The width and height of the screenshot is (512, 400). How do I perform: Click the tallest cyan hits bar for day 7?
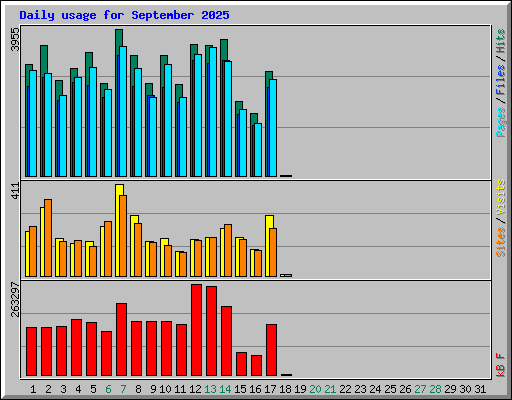pyautogui.click(x=123, y=111)
